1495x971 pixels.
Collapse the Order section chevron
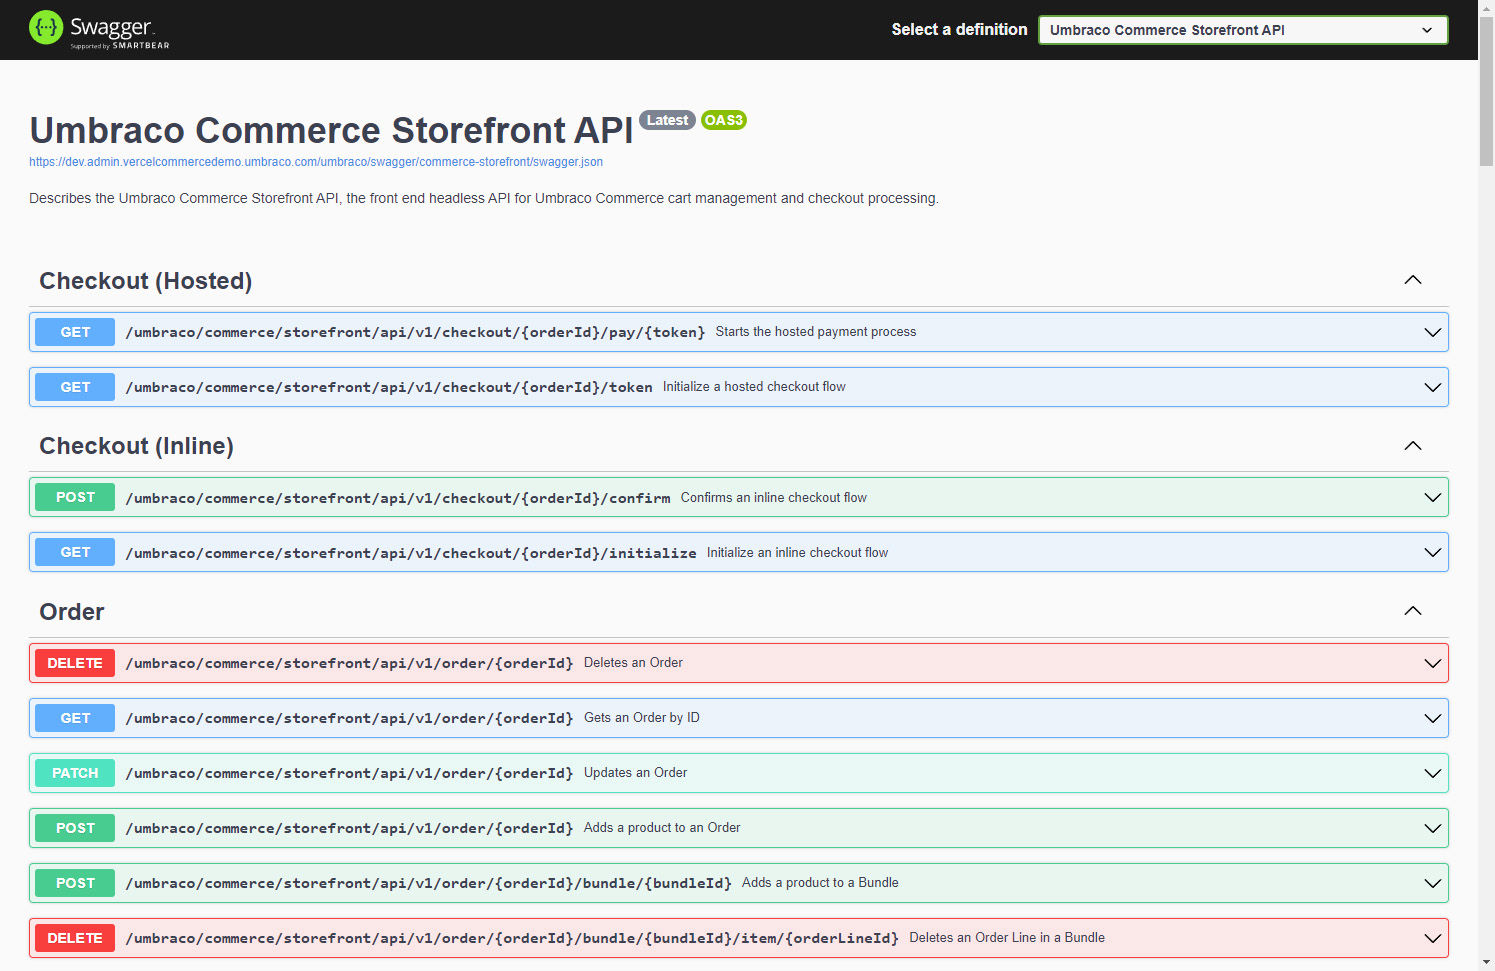pyautogui.click(x=1413, y=611)
